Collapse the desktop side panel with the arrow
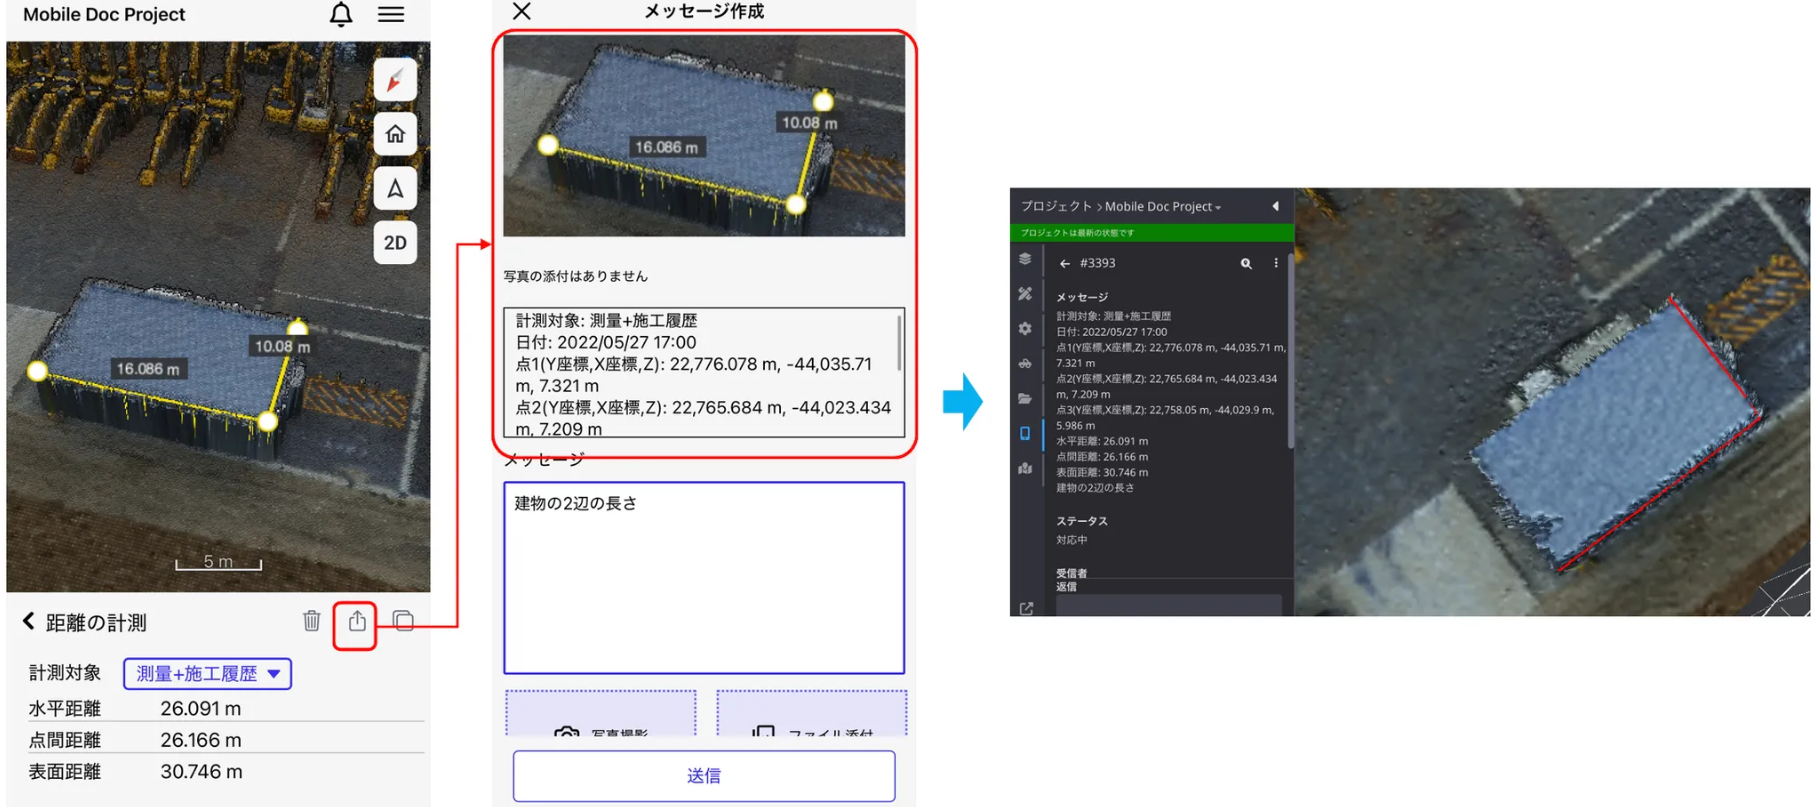The height and width of the screenshot is (807, 1815). (x=1275, y=206)
